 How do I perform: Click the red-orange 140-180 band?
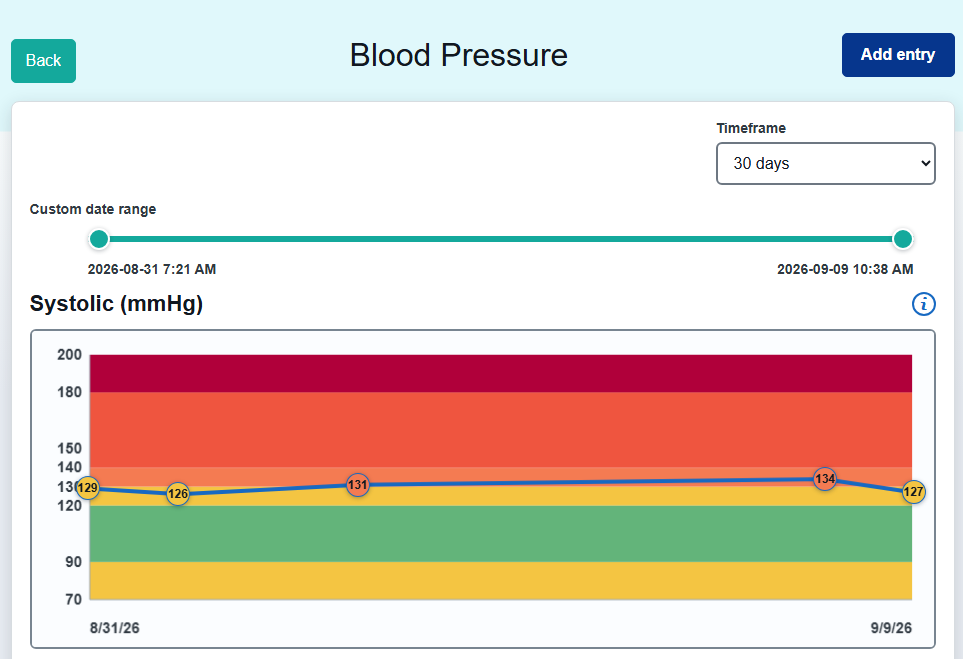(x=501, y=430)
